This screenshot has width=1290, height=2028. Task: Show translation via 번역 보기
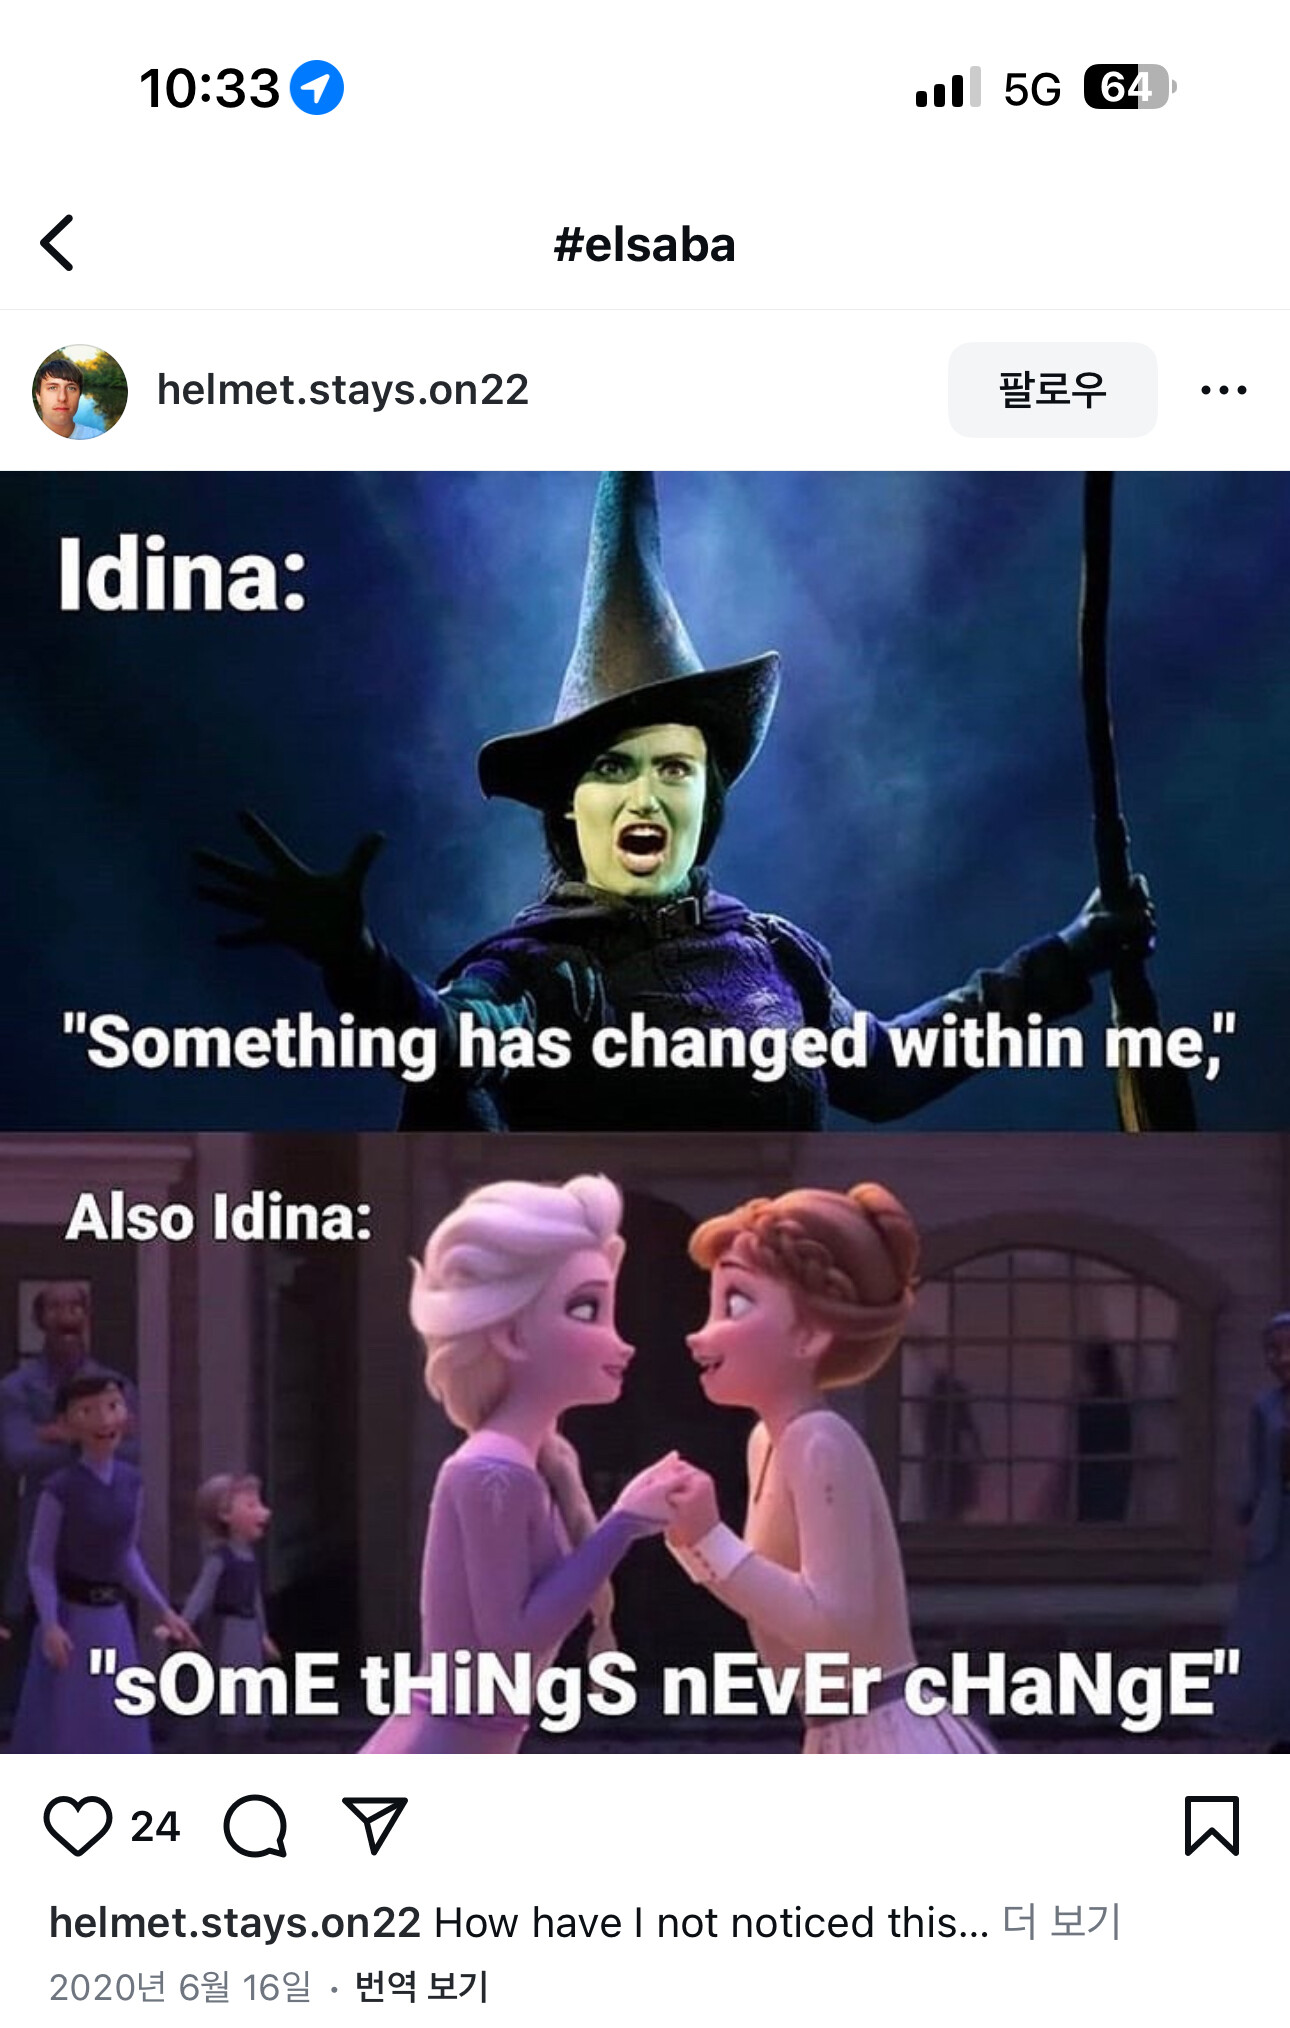421,1986
